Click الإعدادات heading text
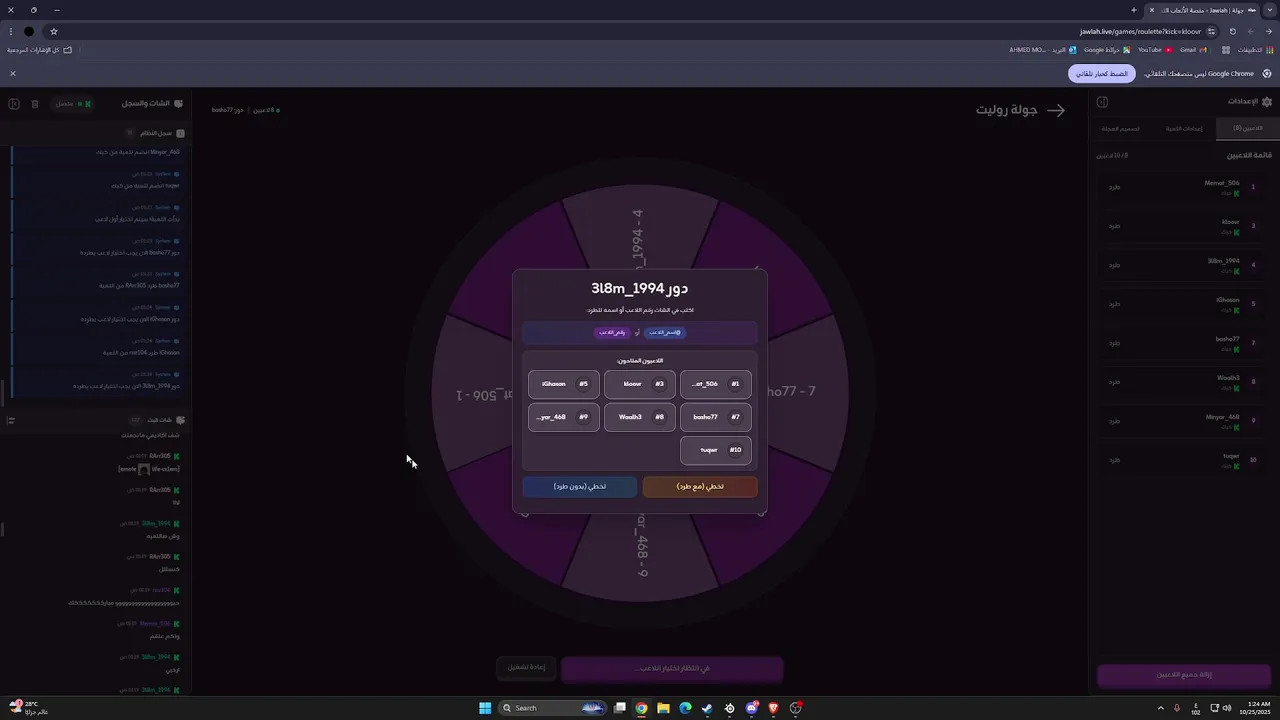 [x=1242, y=102]
